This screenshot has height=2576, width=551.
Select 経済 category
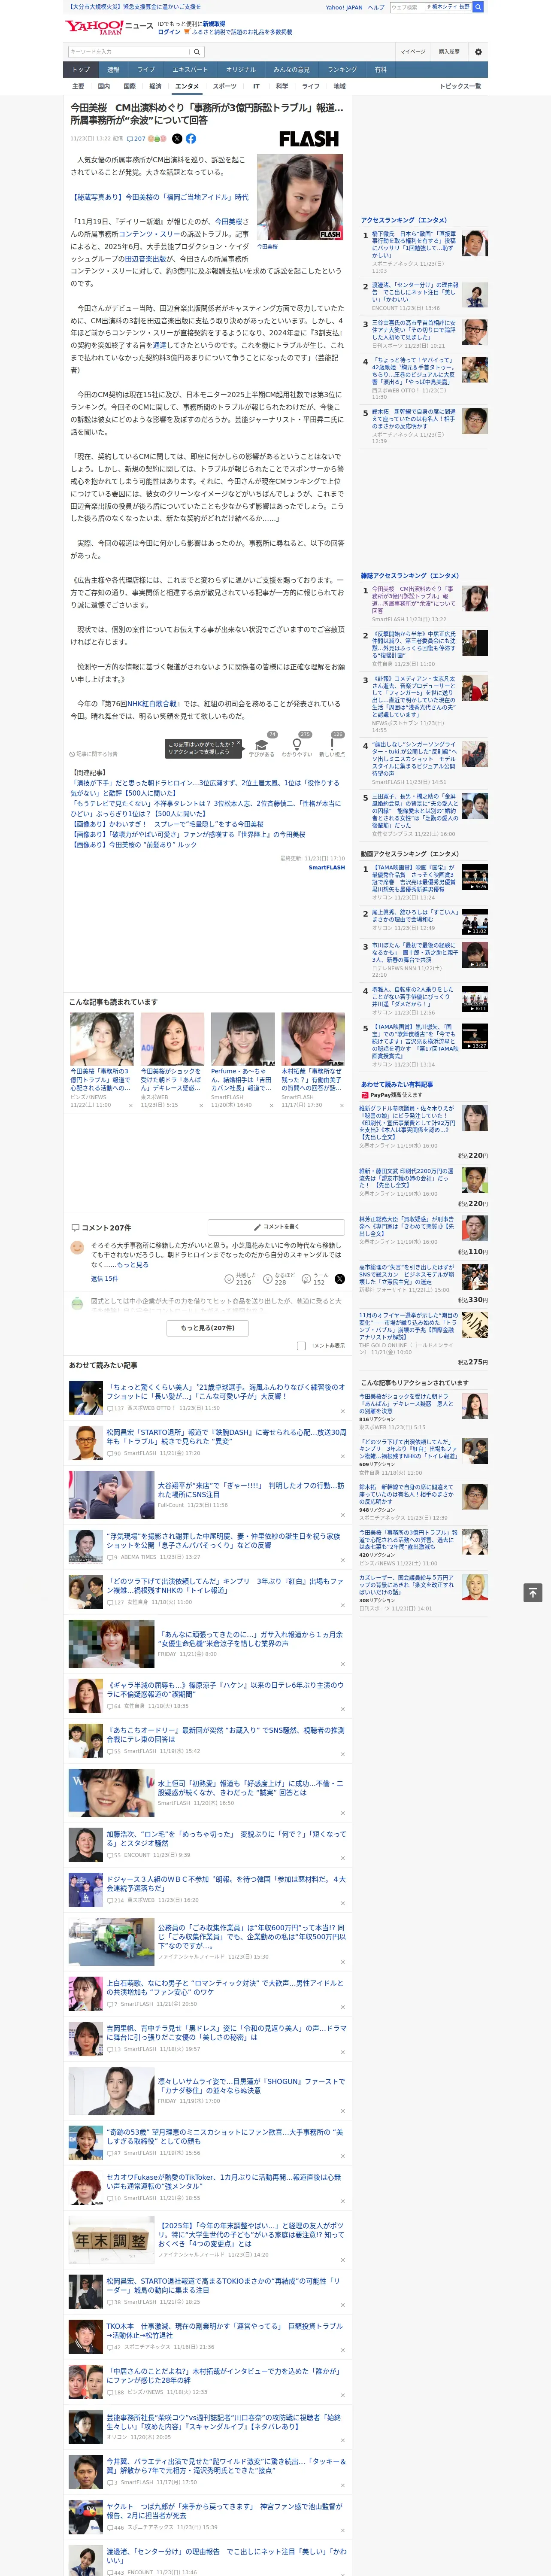pos(155,87)
